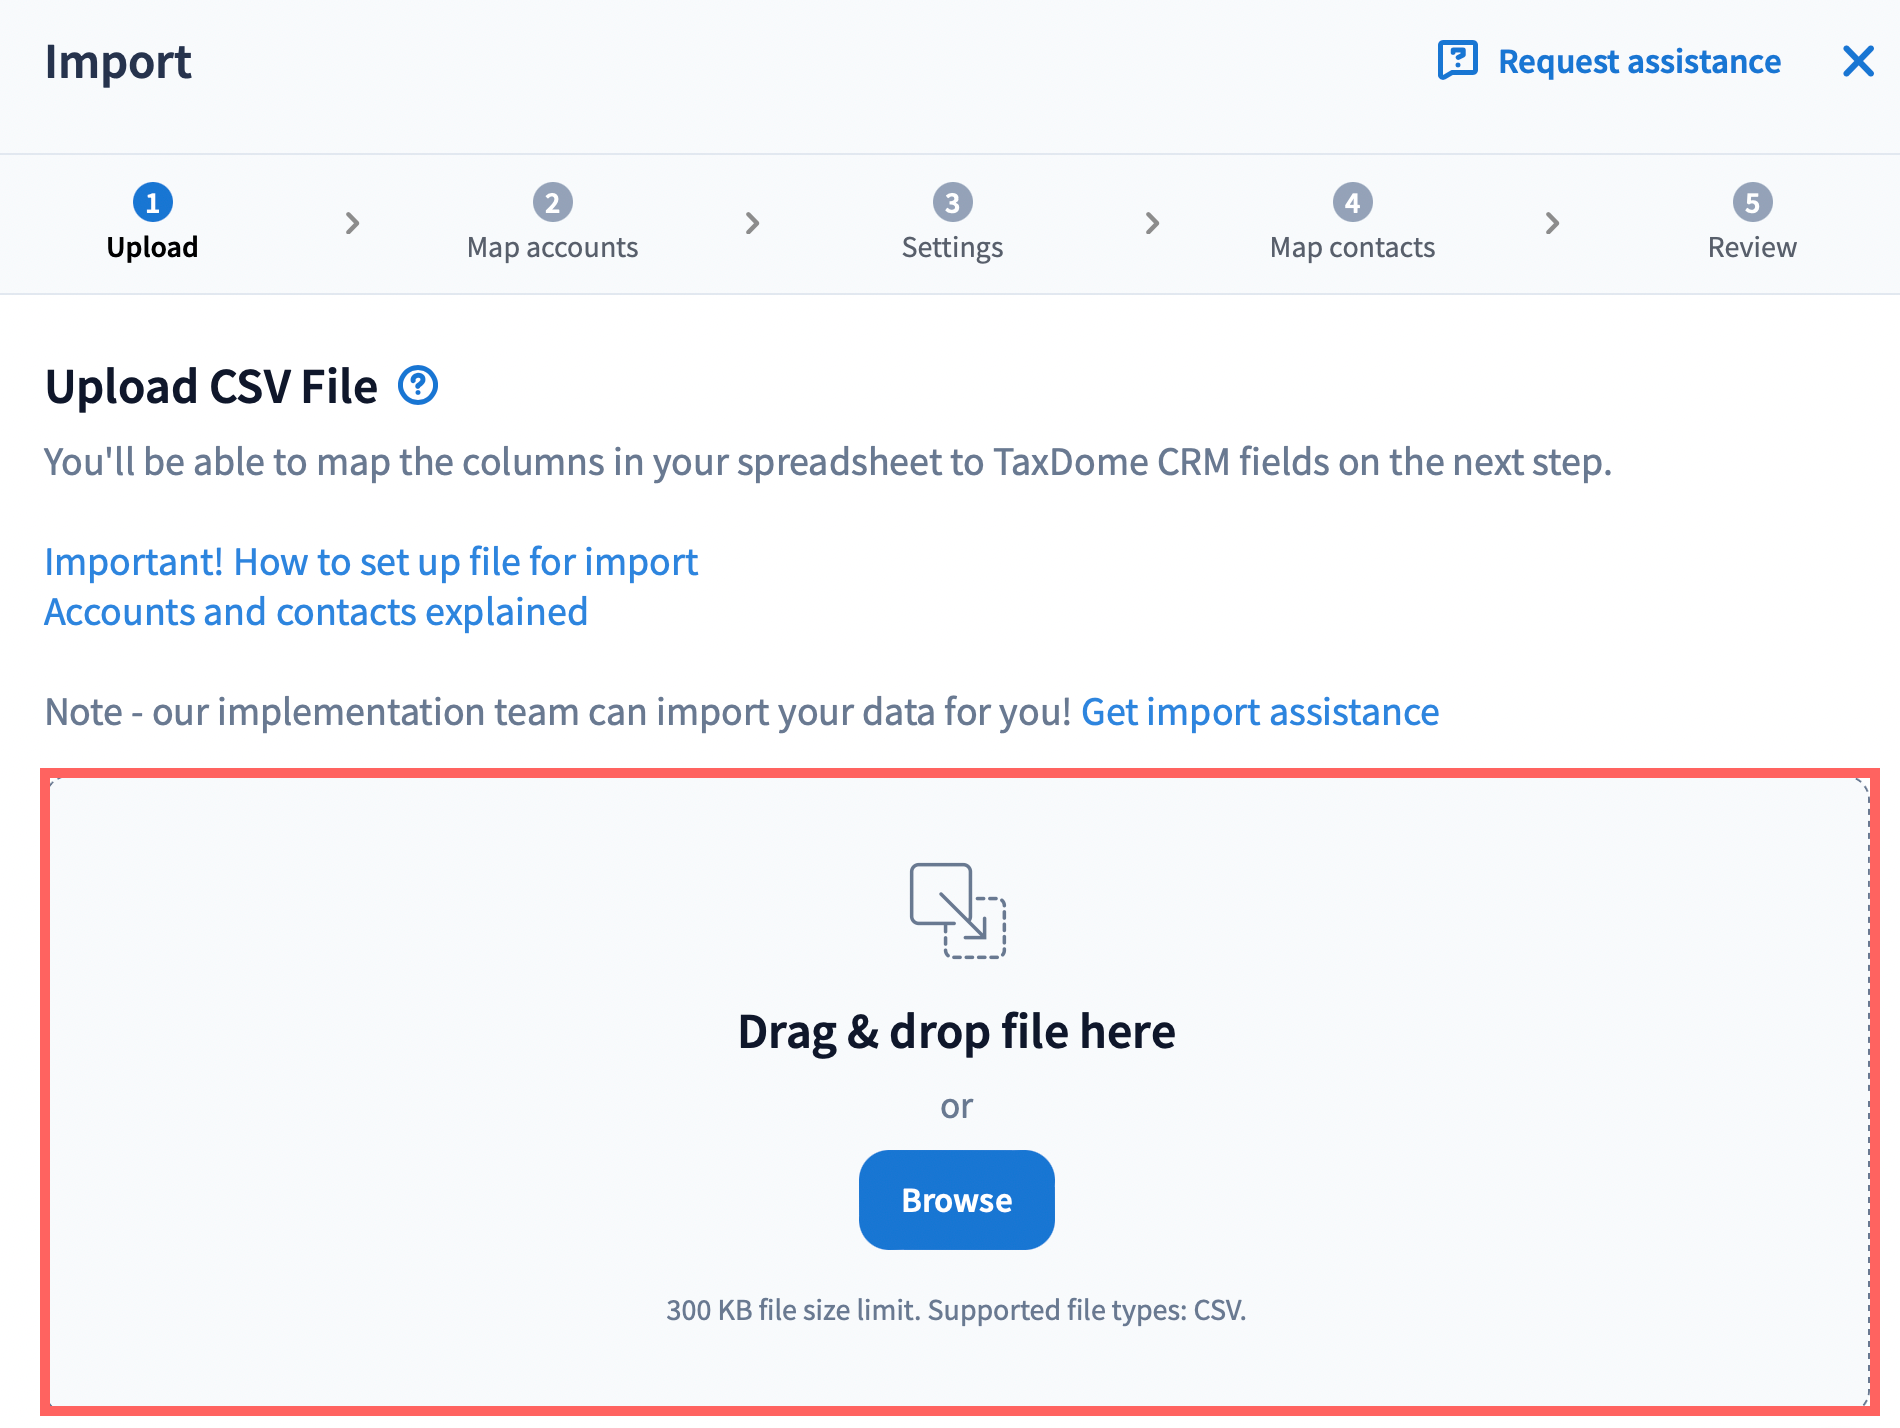Select step 1 circle icon for Upload
Screen dimensions: 1900x1428
click(152, 203)
